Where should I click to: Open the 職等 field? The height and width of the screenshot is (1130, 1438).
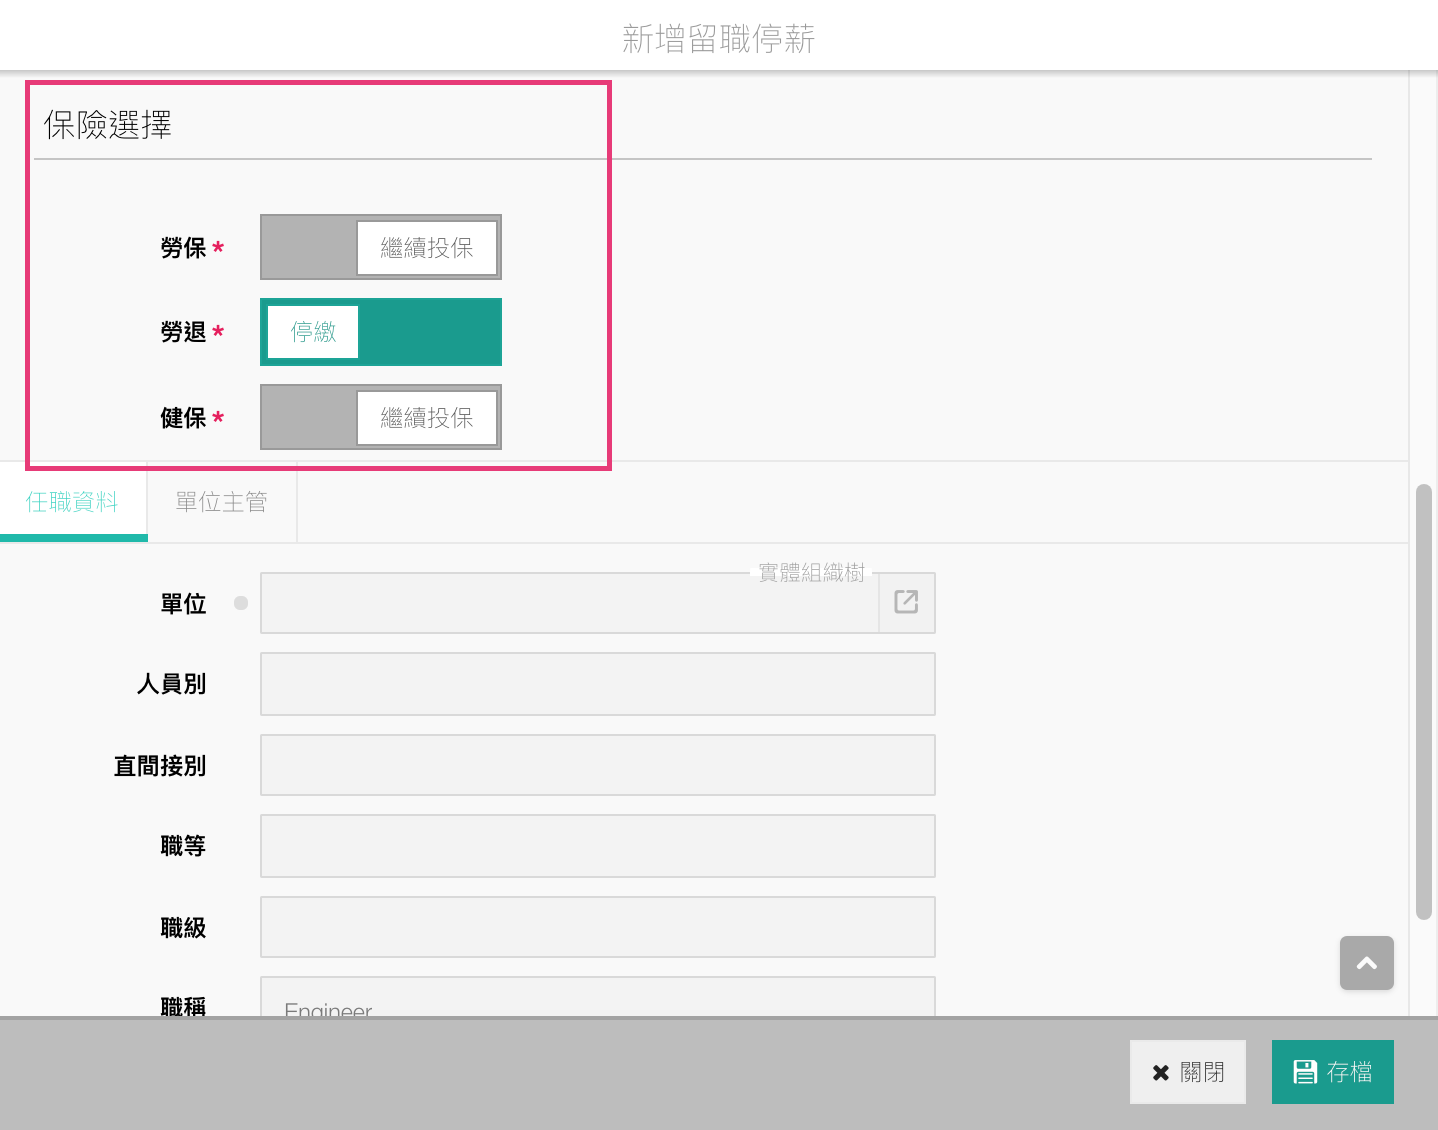click(597, 846)
